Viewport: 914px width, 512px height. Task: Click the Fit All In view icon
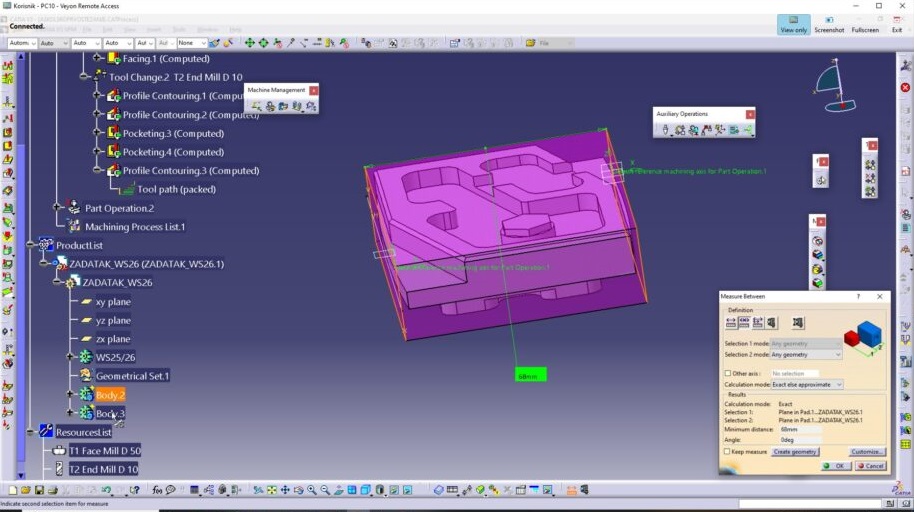click(x=272, y=490)
